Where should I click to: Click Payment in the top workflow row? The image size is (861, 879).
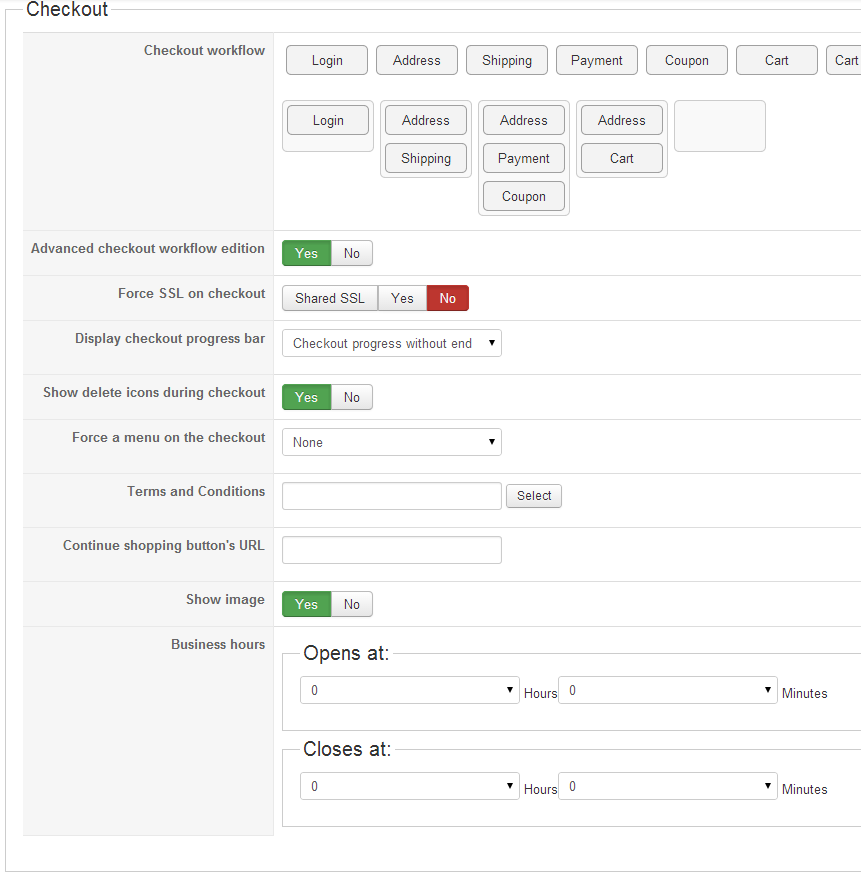[596, 60]
